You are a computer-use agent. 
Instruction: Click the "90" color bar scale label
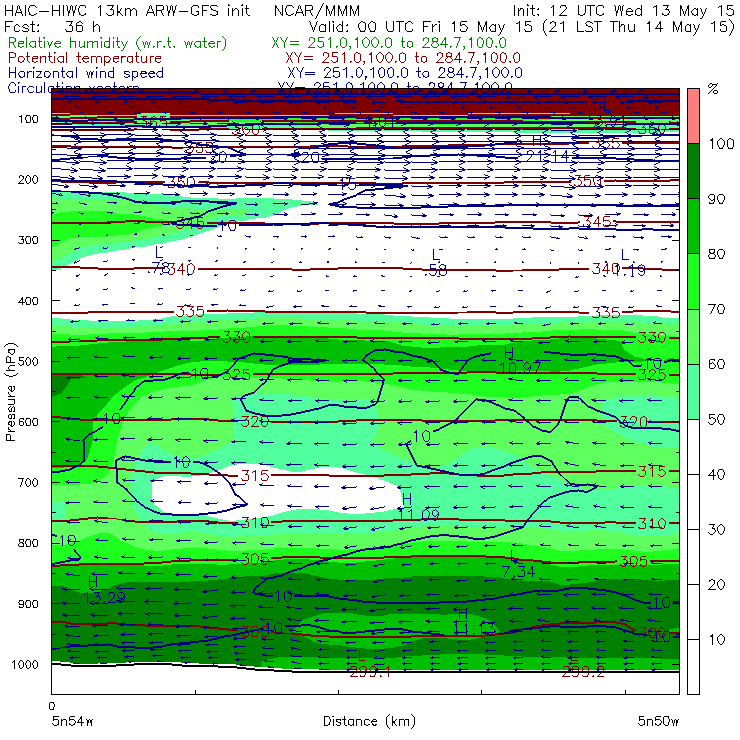pyautogui.click(x=716, y=199)
